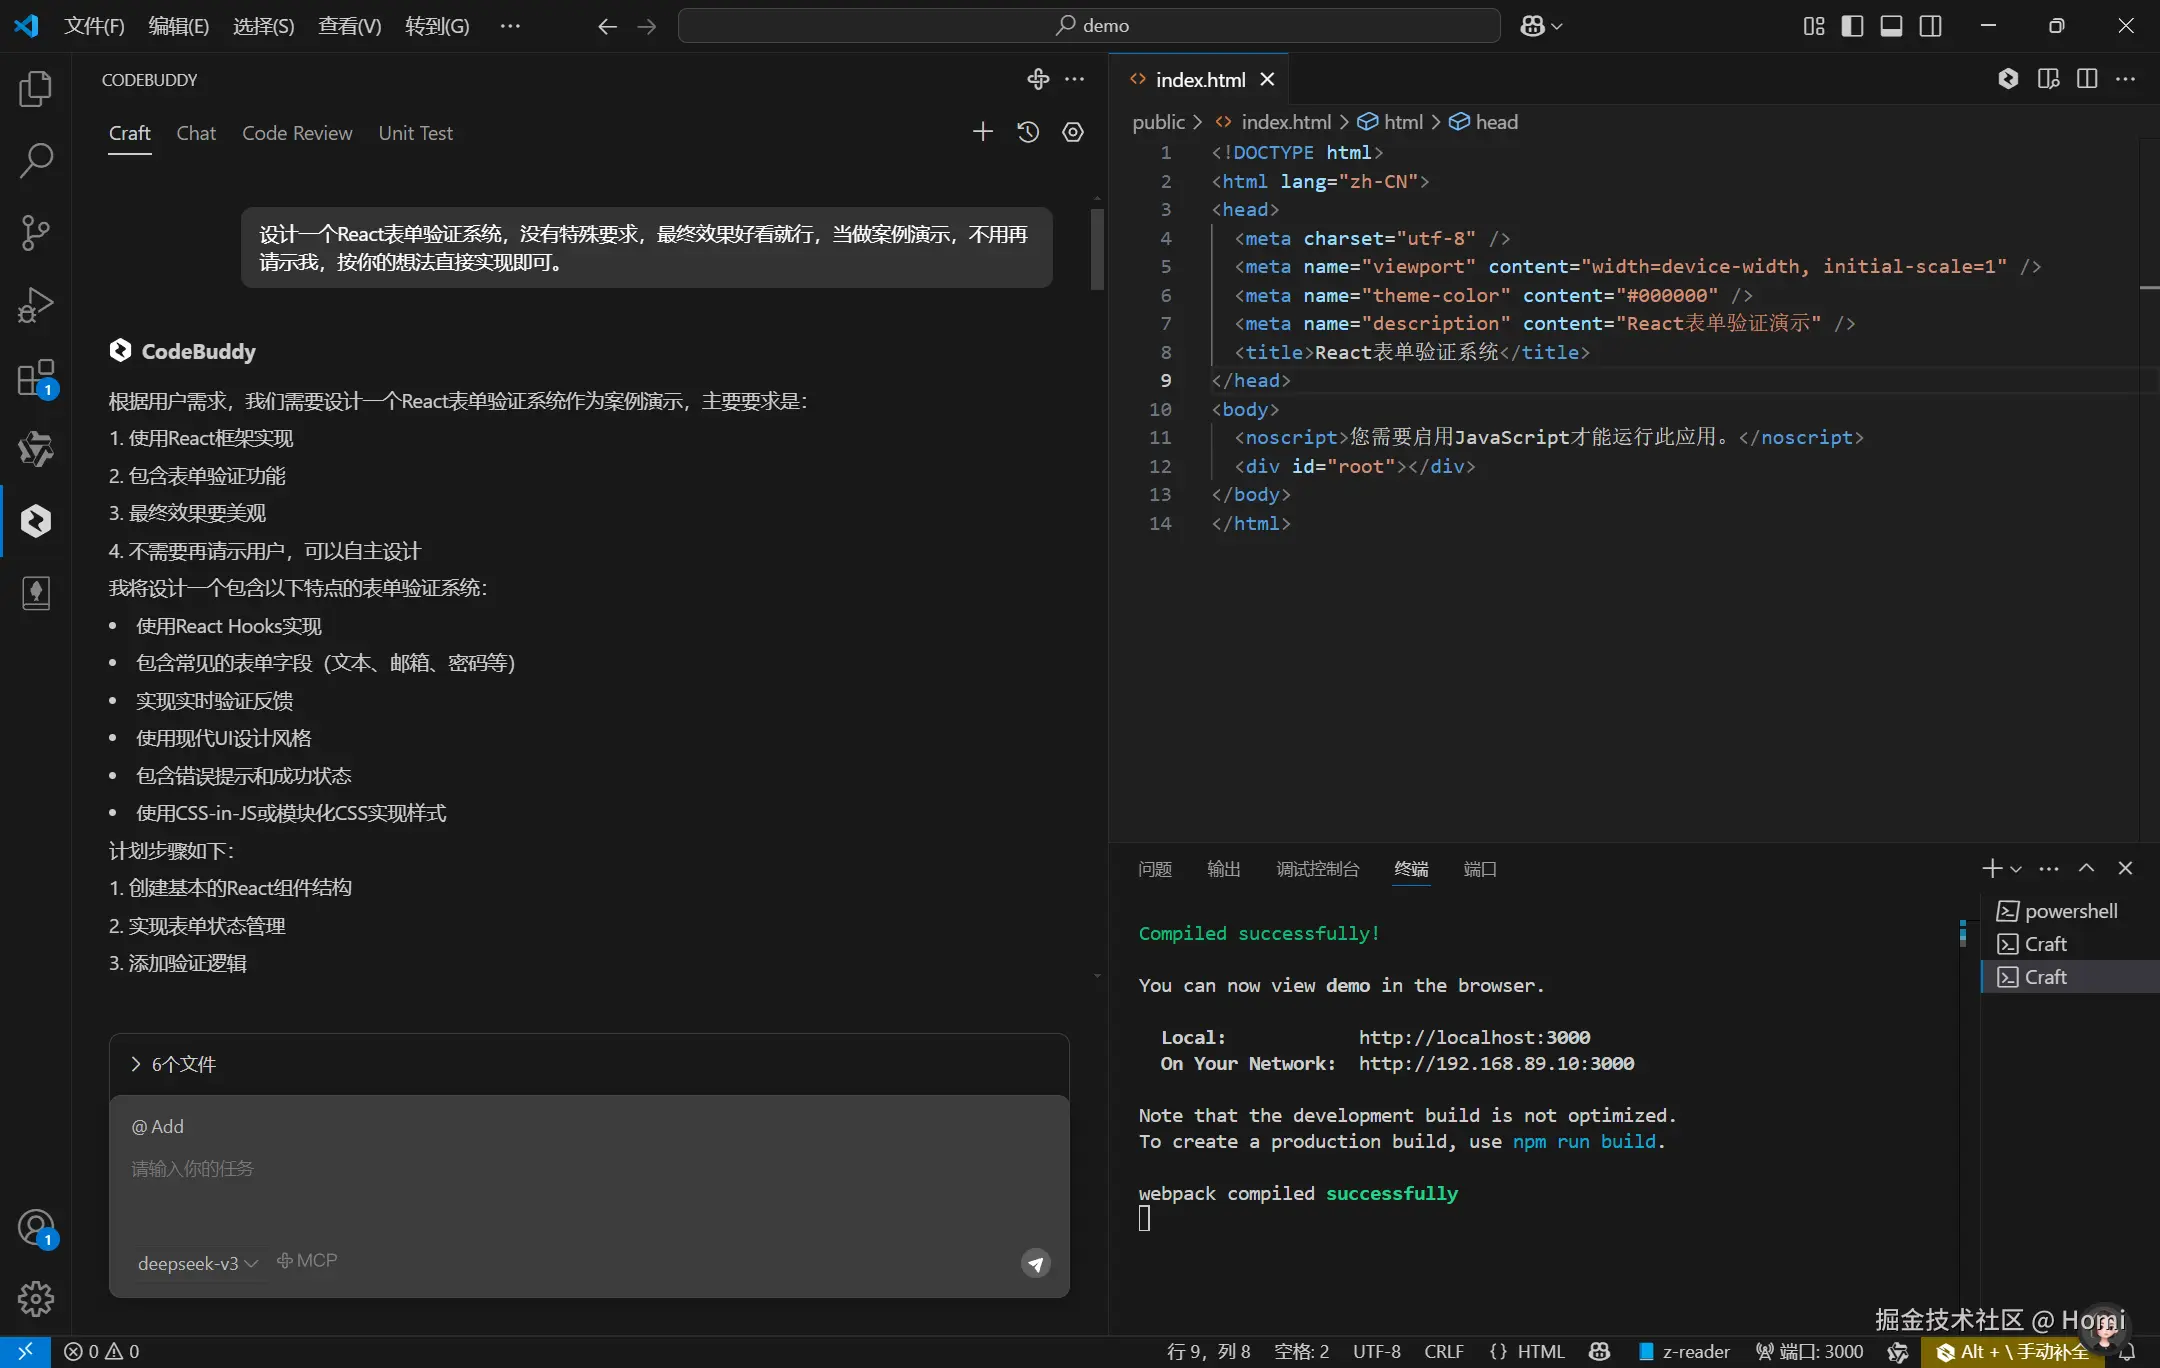Start a new CodeBuddy session with plus icon
This screenshot has width=2160, height=1368.
[982, 131]
